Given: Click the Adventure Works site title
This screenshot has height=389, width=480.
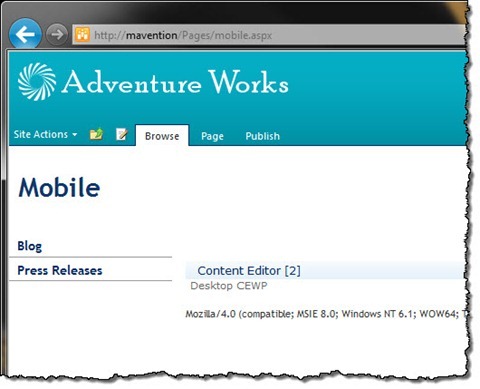Looking at the screenshot, I should pos(175,82).
